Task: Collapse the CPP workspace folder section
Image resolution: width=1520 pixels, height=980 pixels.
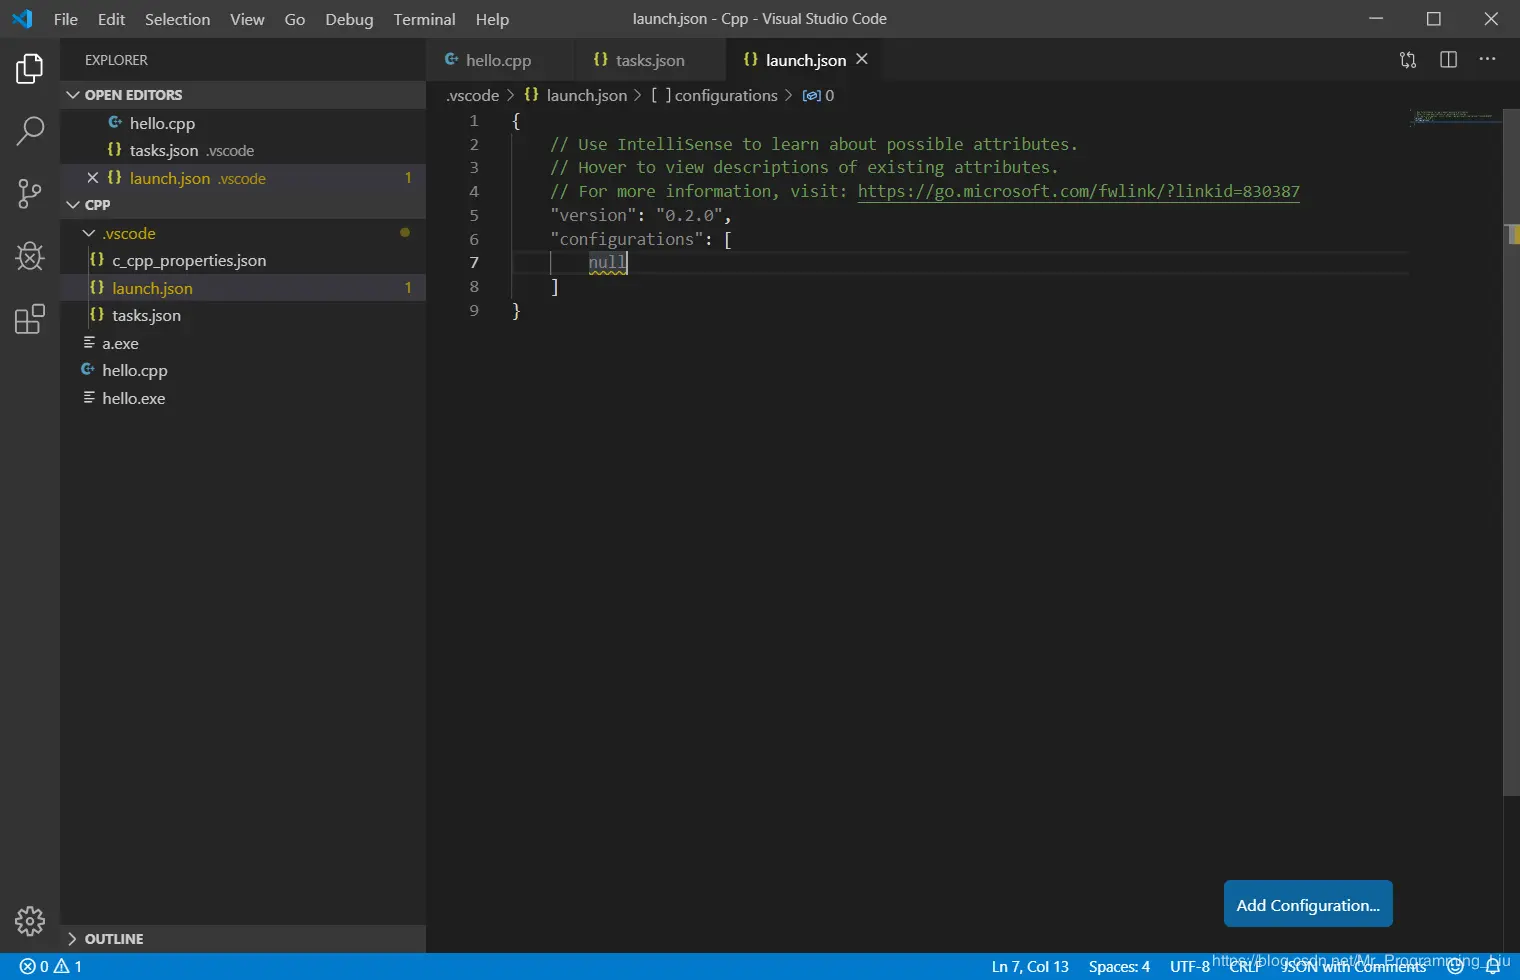Action: click(x=243, y=205)
